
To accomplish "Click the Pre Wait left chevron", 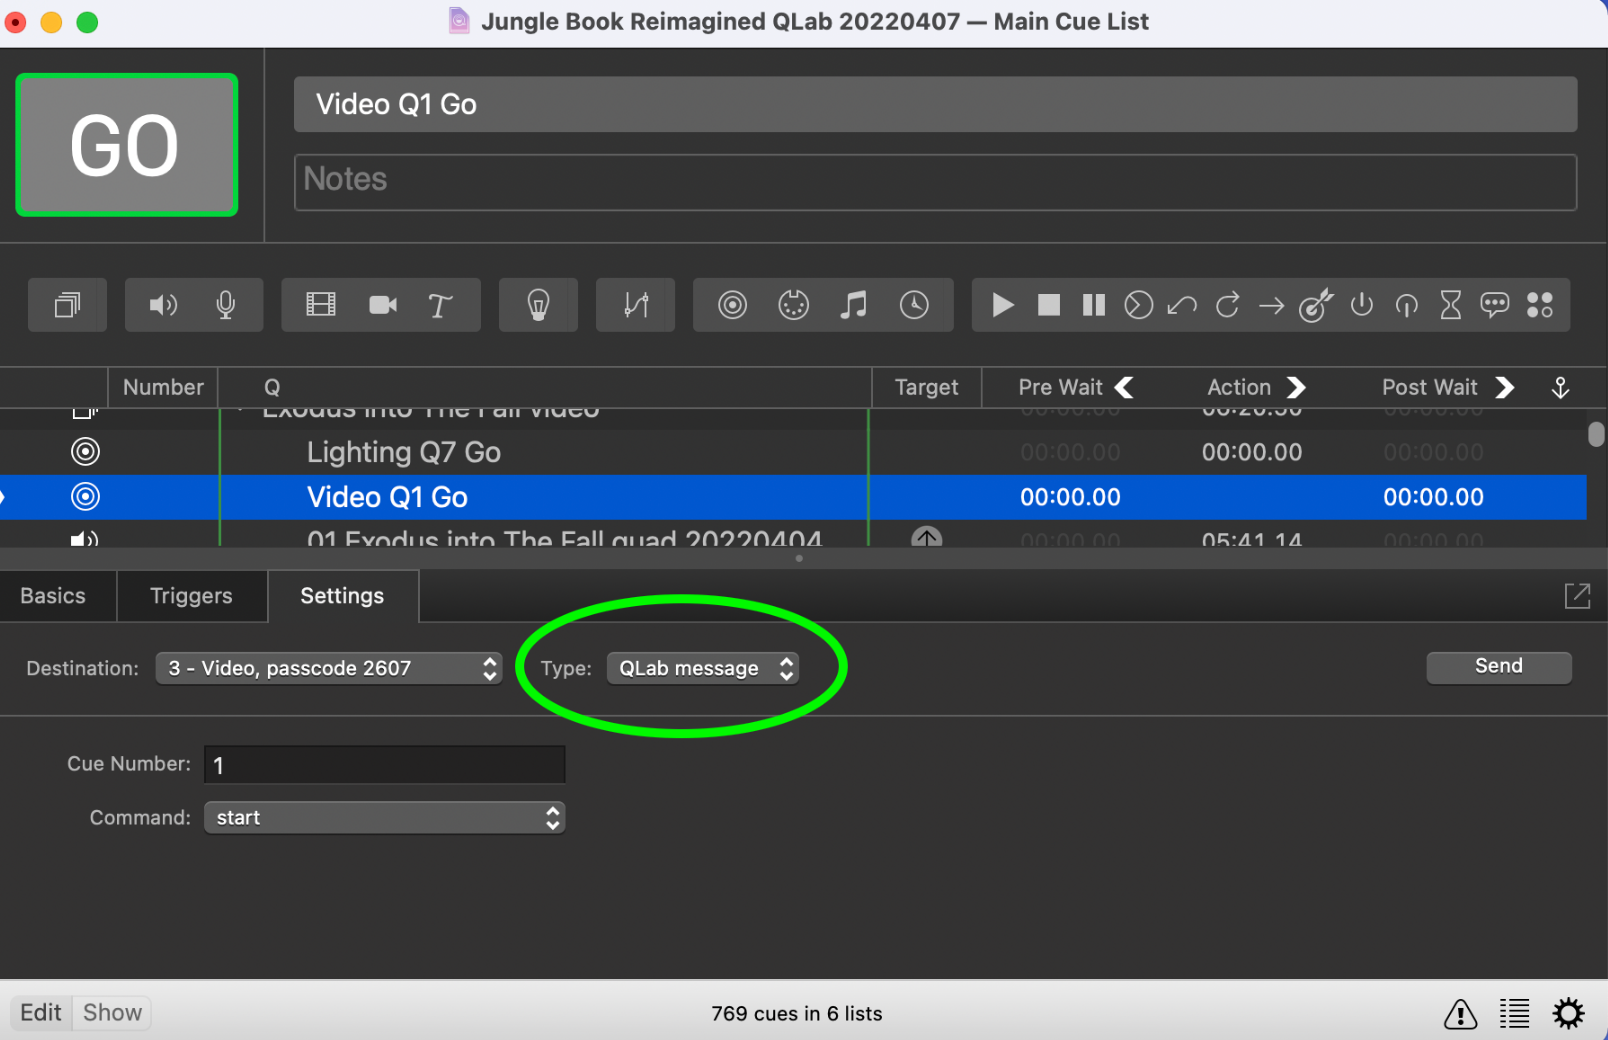I will 1125,388.
